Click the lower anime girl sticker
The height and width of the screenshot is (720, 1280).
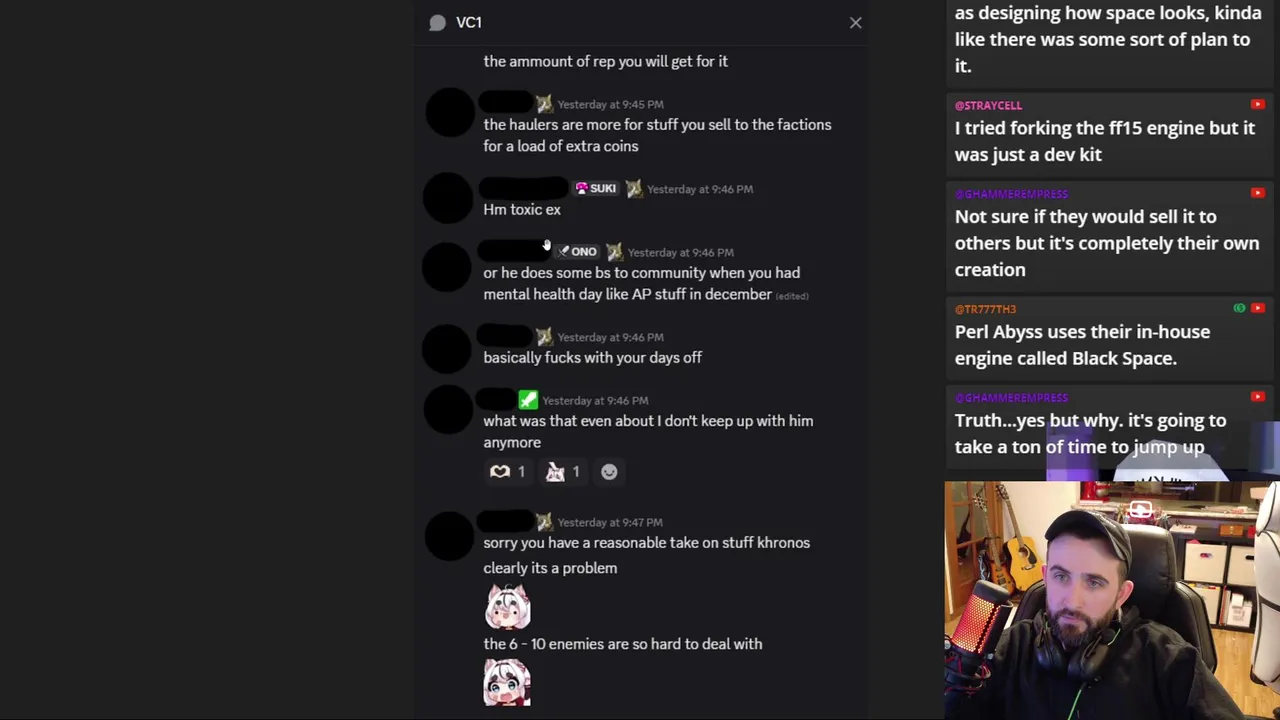[507, 683]
